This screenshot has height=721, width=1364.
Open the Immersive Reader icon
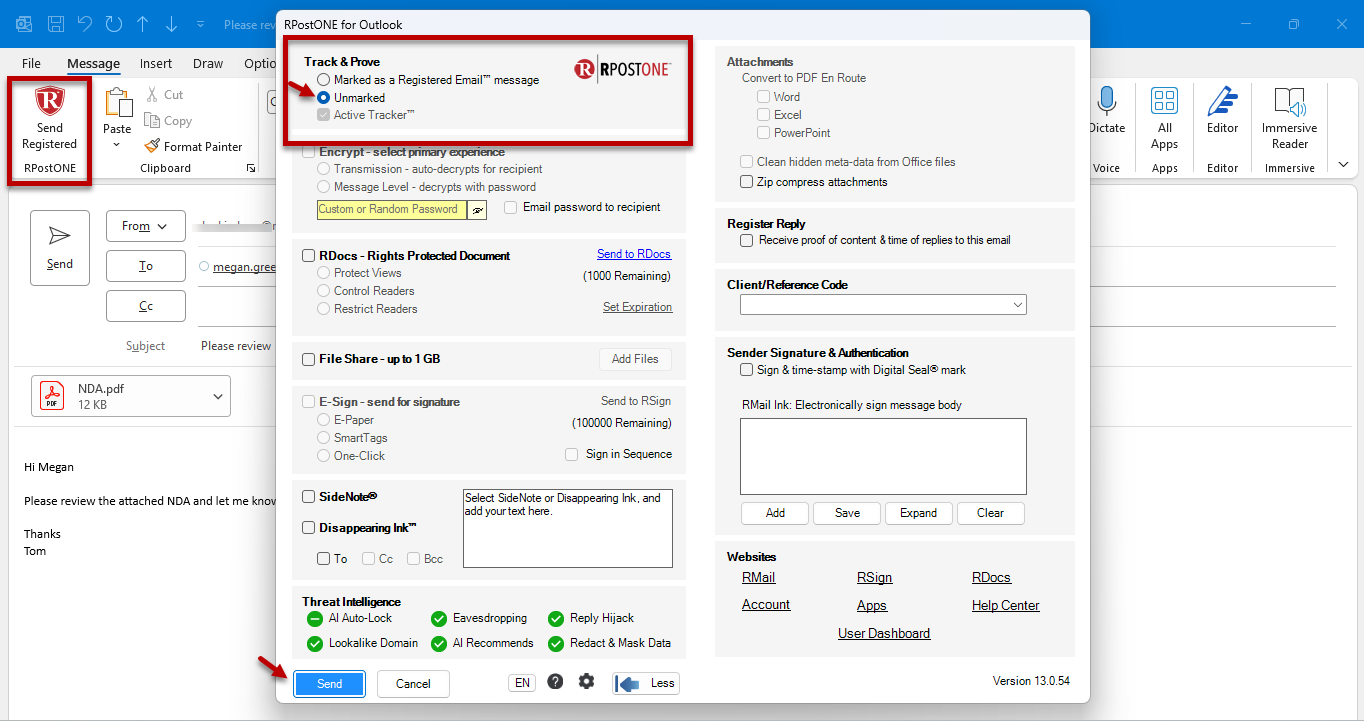coord(1289,102)
